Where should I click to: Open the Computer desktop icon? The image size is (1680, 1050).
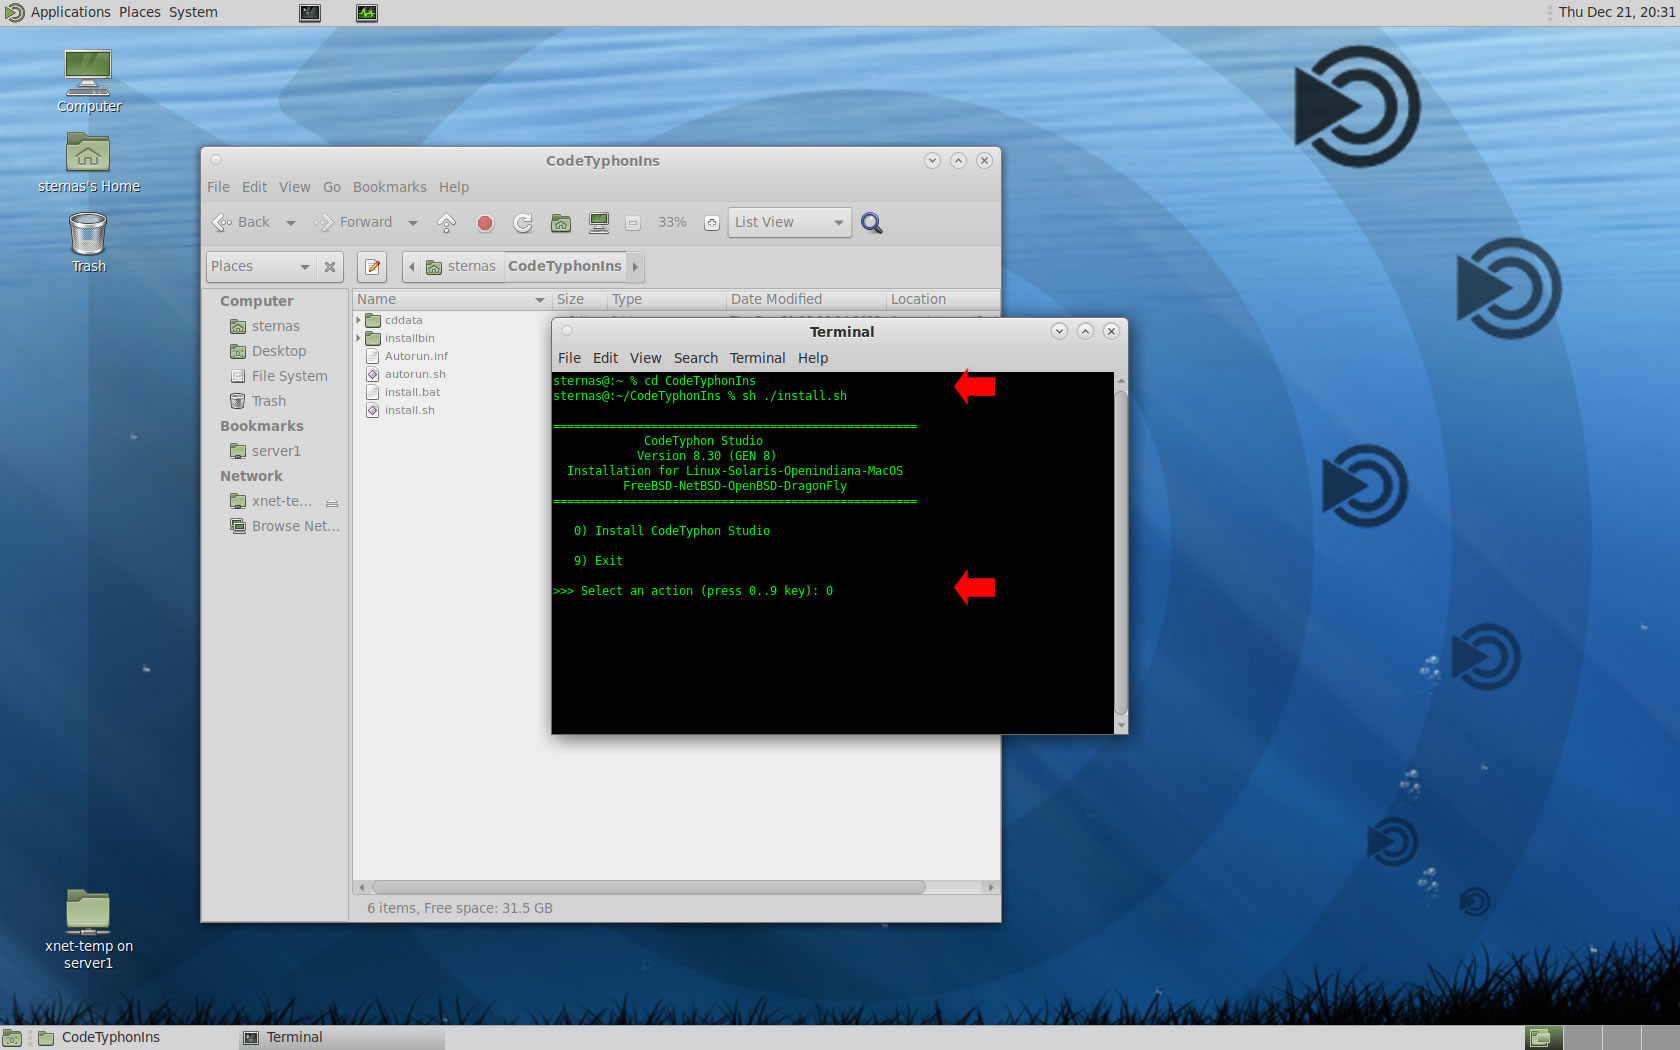[89, 82]
